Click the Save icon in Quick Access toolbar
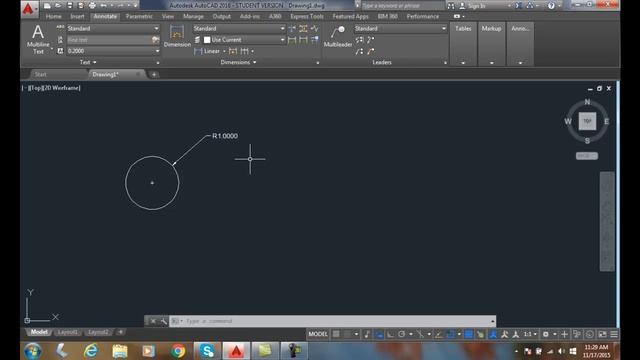 69,6
